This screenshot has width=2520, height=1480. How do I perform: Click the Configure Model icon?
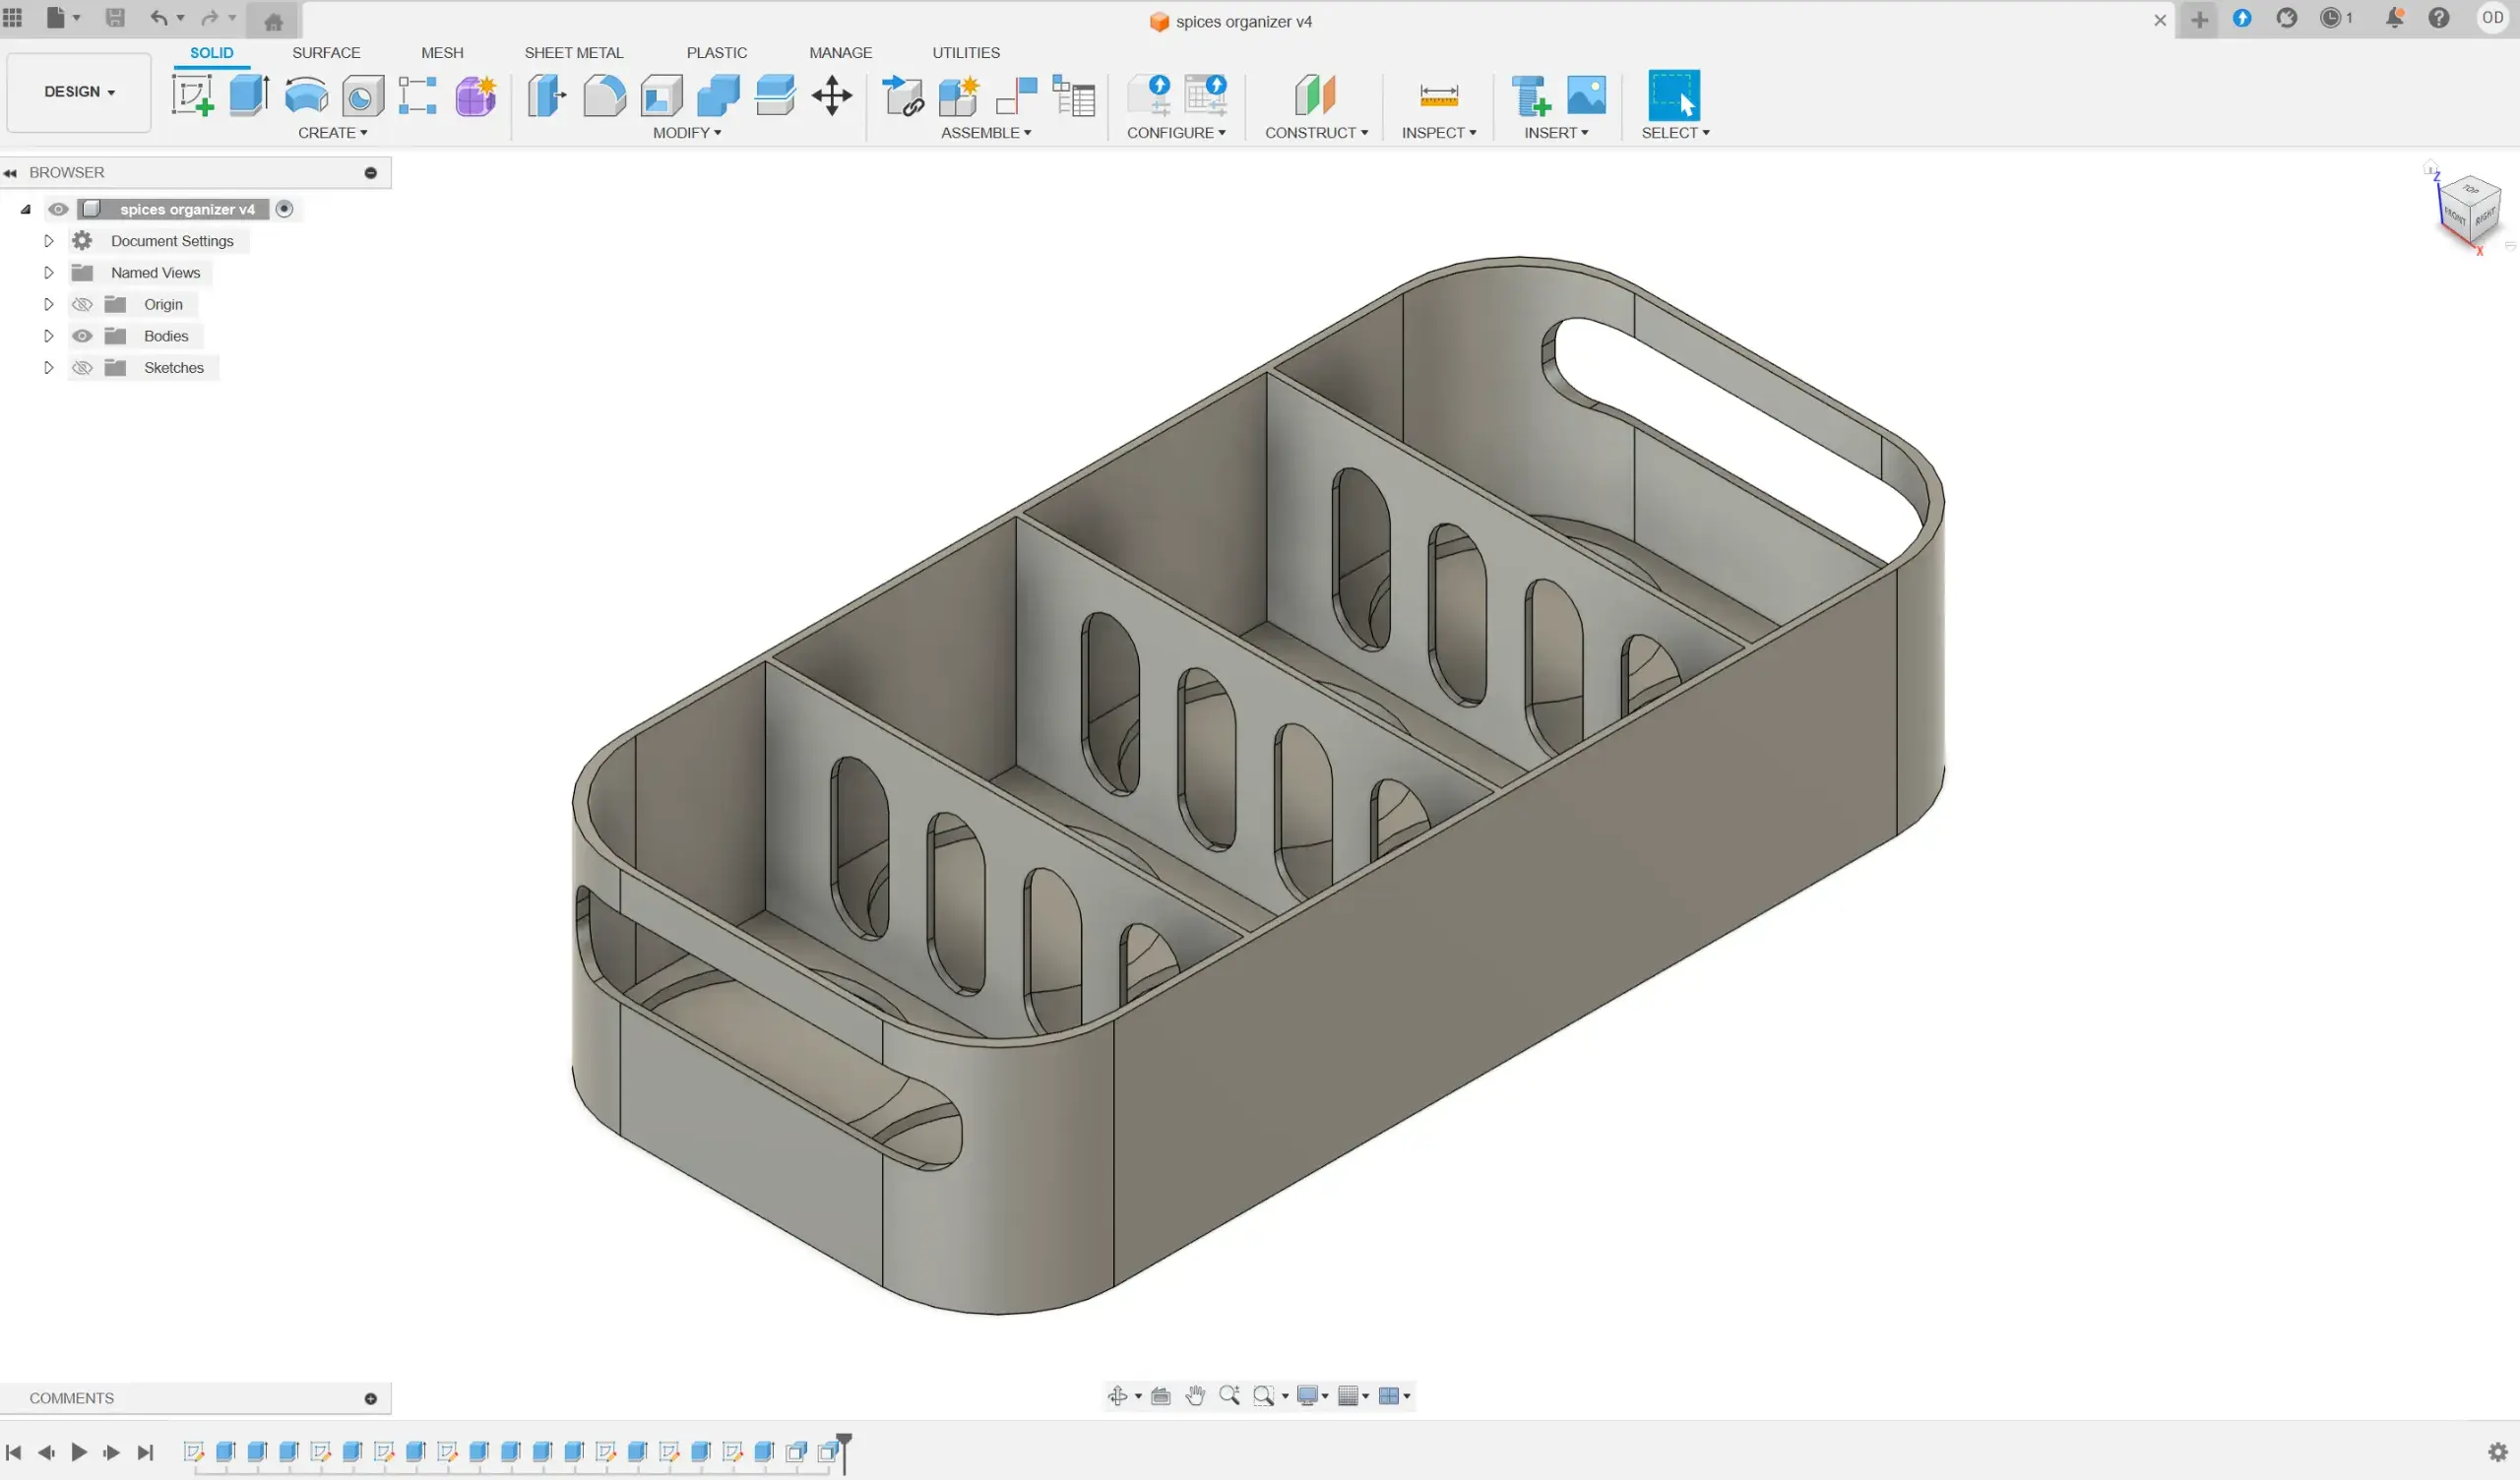1149,96
